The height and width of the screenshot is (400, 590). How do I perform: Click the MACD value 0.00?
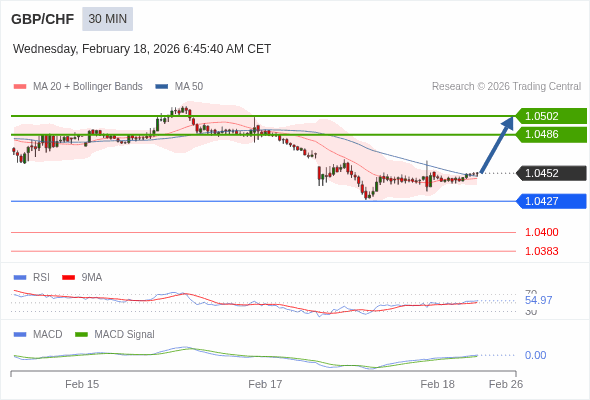[x=535, y=355]
